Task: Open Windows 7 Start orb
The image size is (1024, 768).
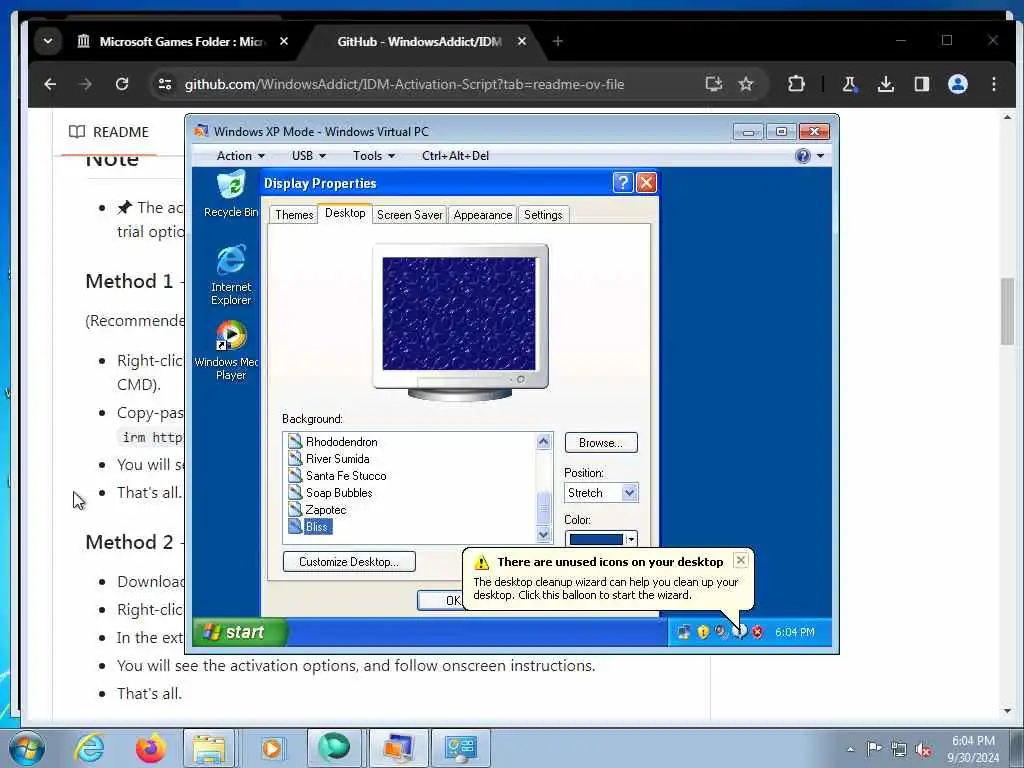Action: 27,748
